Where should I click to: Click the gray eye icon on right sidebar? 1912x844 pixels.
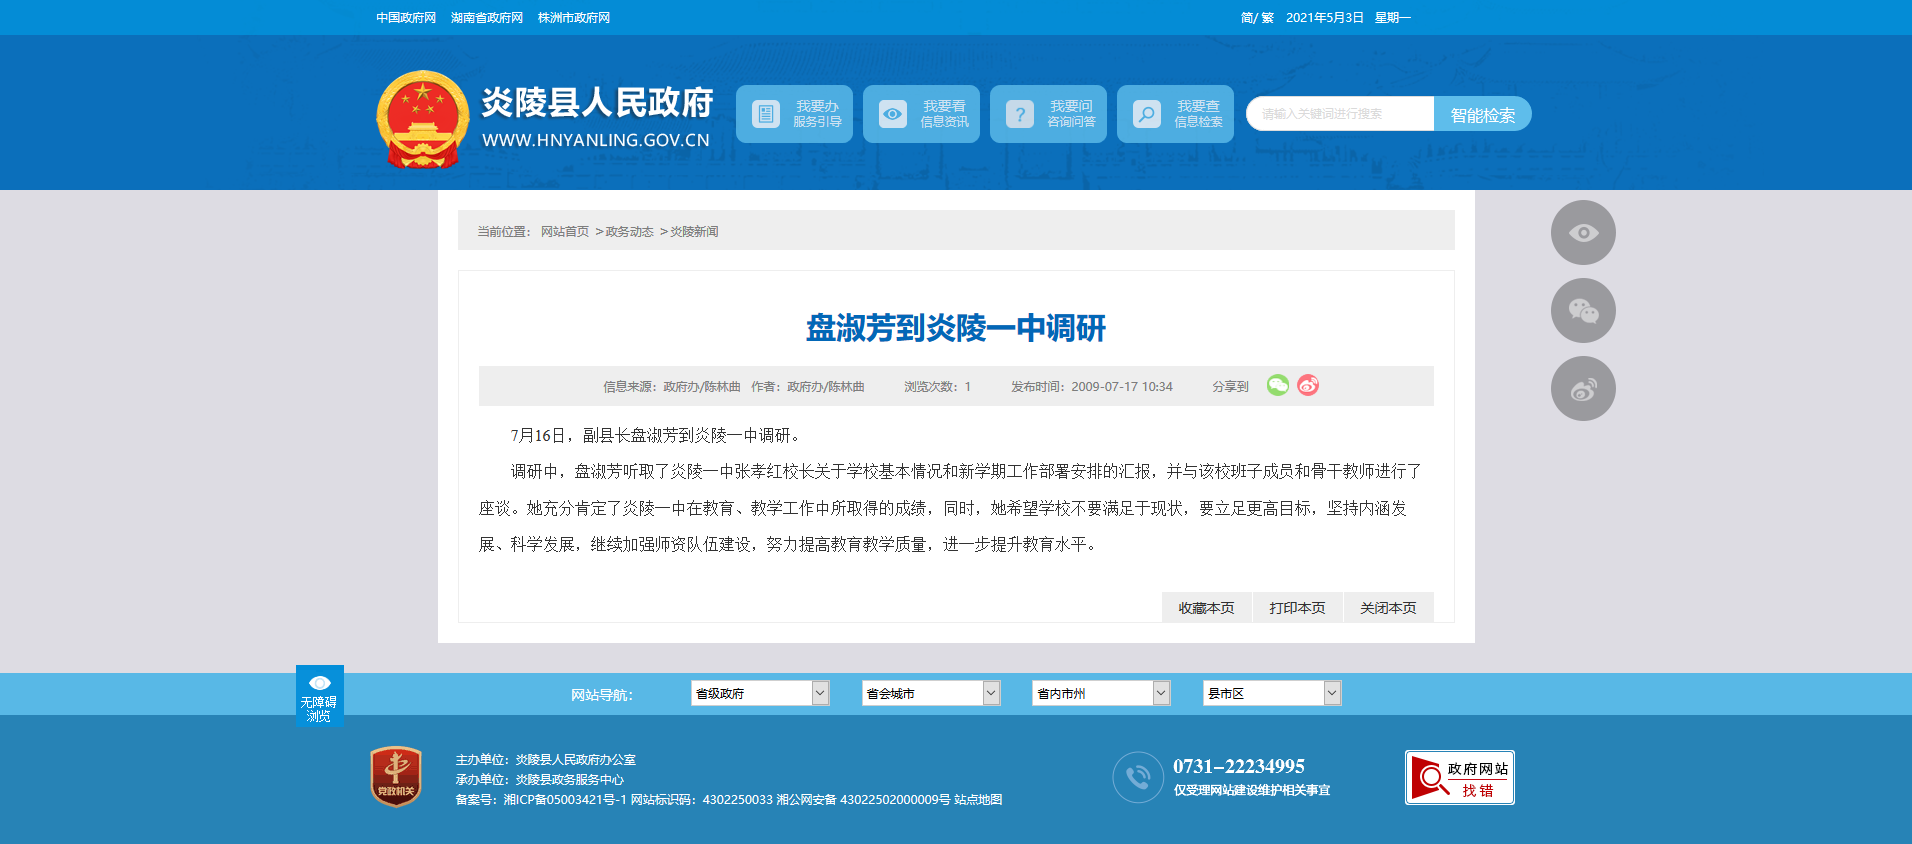pyautogui.click(x=1583, y=233)
